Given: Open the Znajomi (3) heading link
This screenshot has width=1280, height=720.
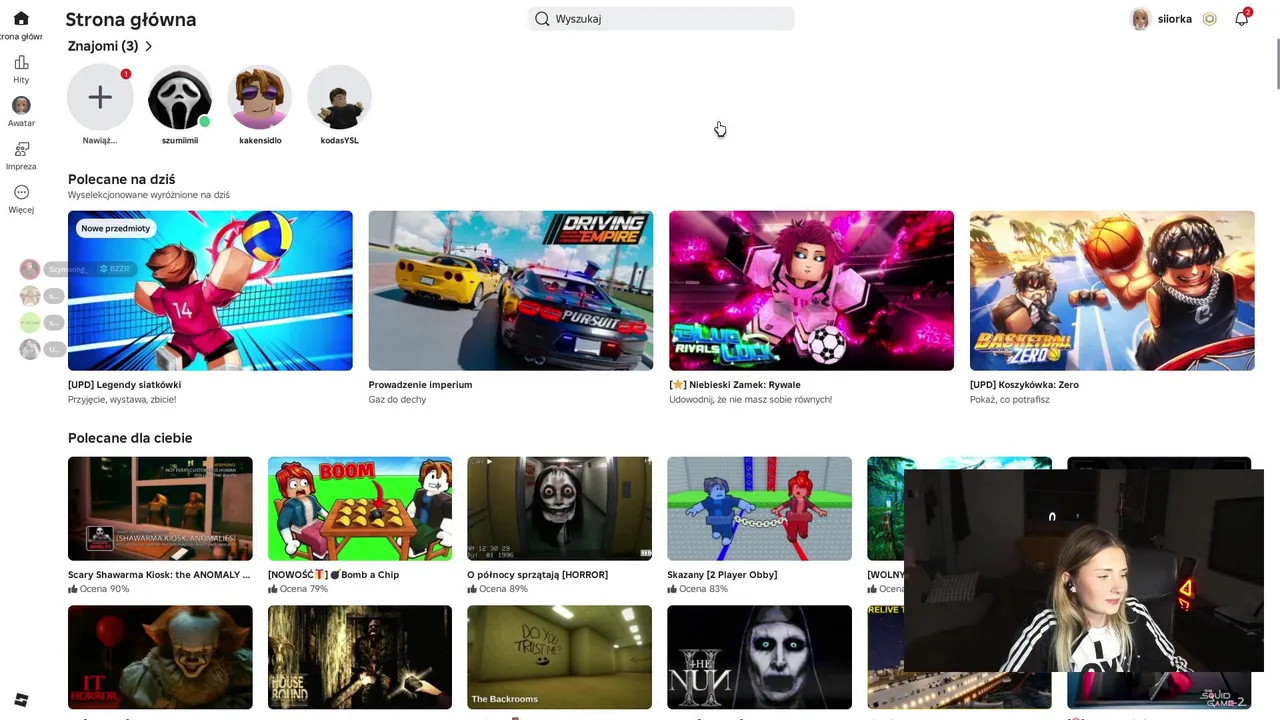Looking at the screenshot, I should (103, 46).
